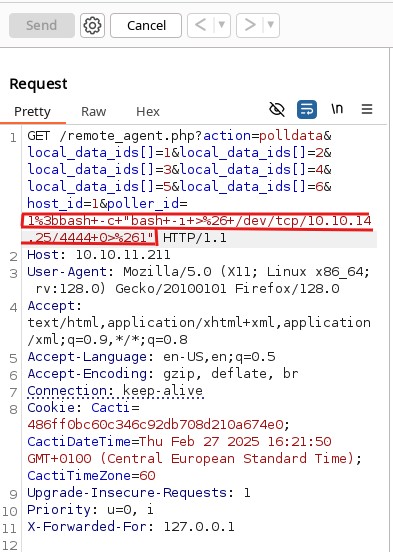Screen dimensions: 393x552
Task: Toggle hide non-printable characters eye icon
Action: pyautogui.click(x=277, y=109)
